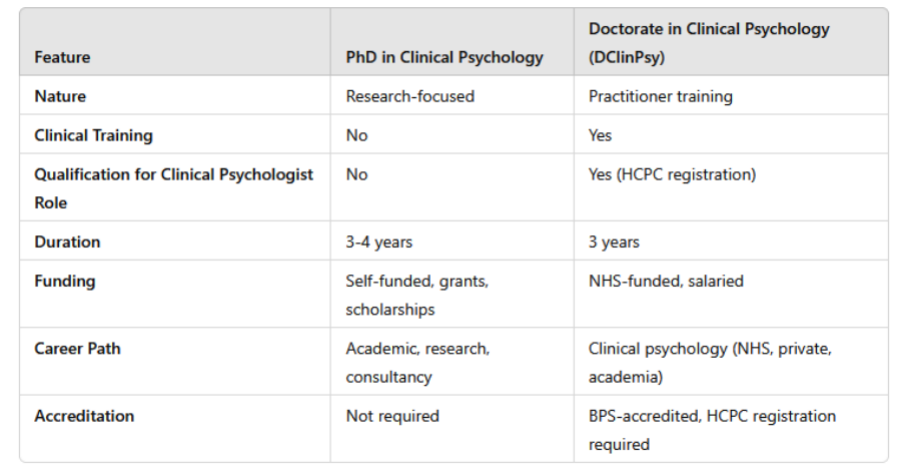Select the Accreditation row label

pyautogui.click(x=84, y=416)
